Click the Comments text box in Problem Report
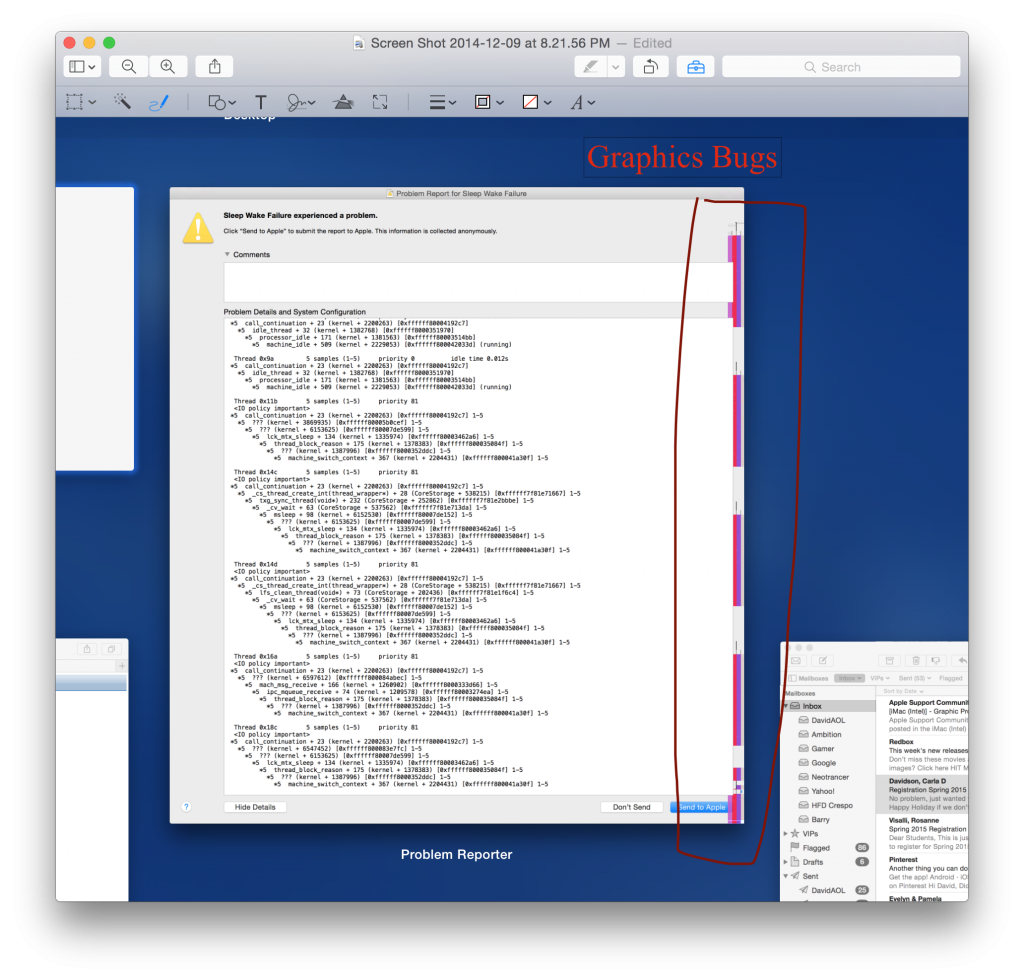Image resolution: width=1024 pixels, height=980 pixels. coord(477,282)
